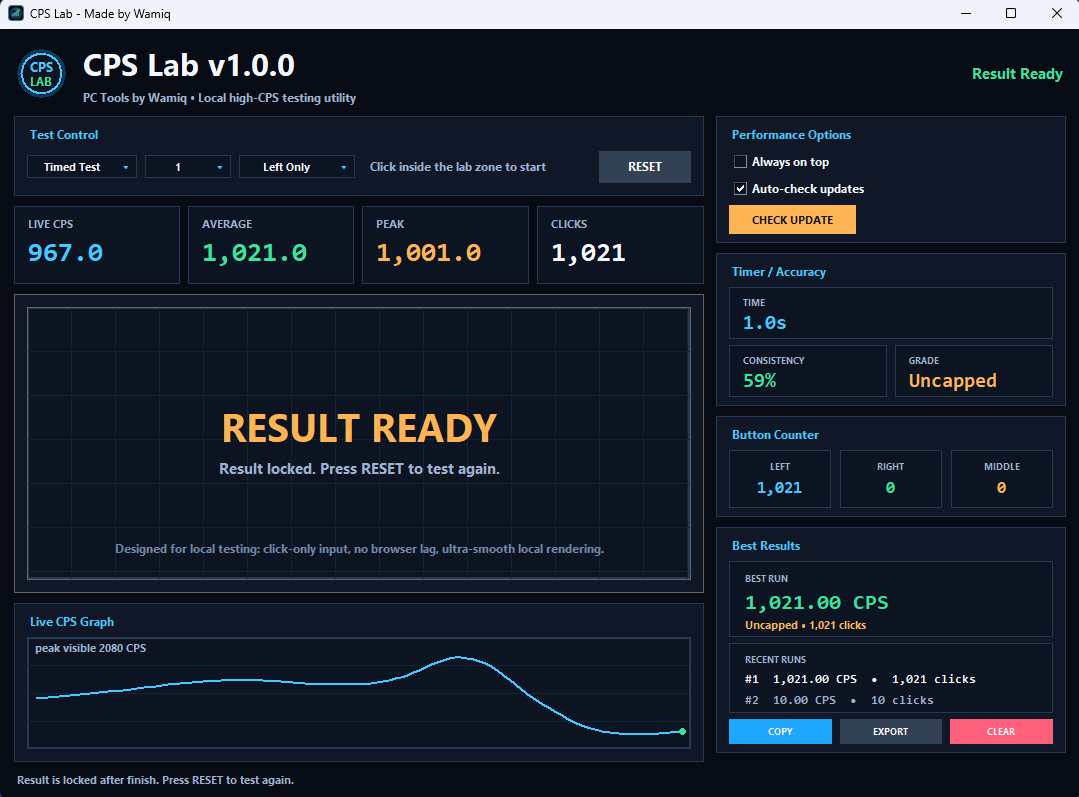Click the green Result Ready status text
The width and height of the screenshot is (1079, 797).
tap(1017, 74)
